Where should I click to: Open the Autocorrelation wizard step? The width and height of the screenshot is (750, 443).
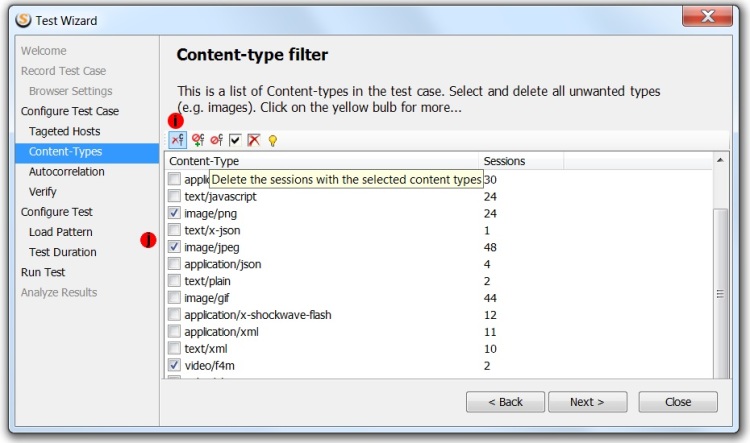pos(66,171)
